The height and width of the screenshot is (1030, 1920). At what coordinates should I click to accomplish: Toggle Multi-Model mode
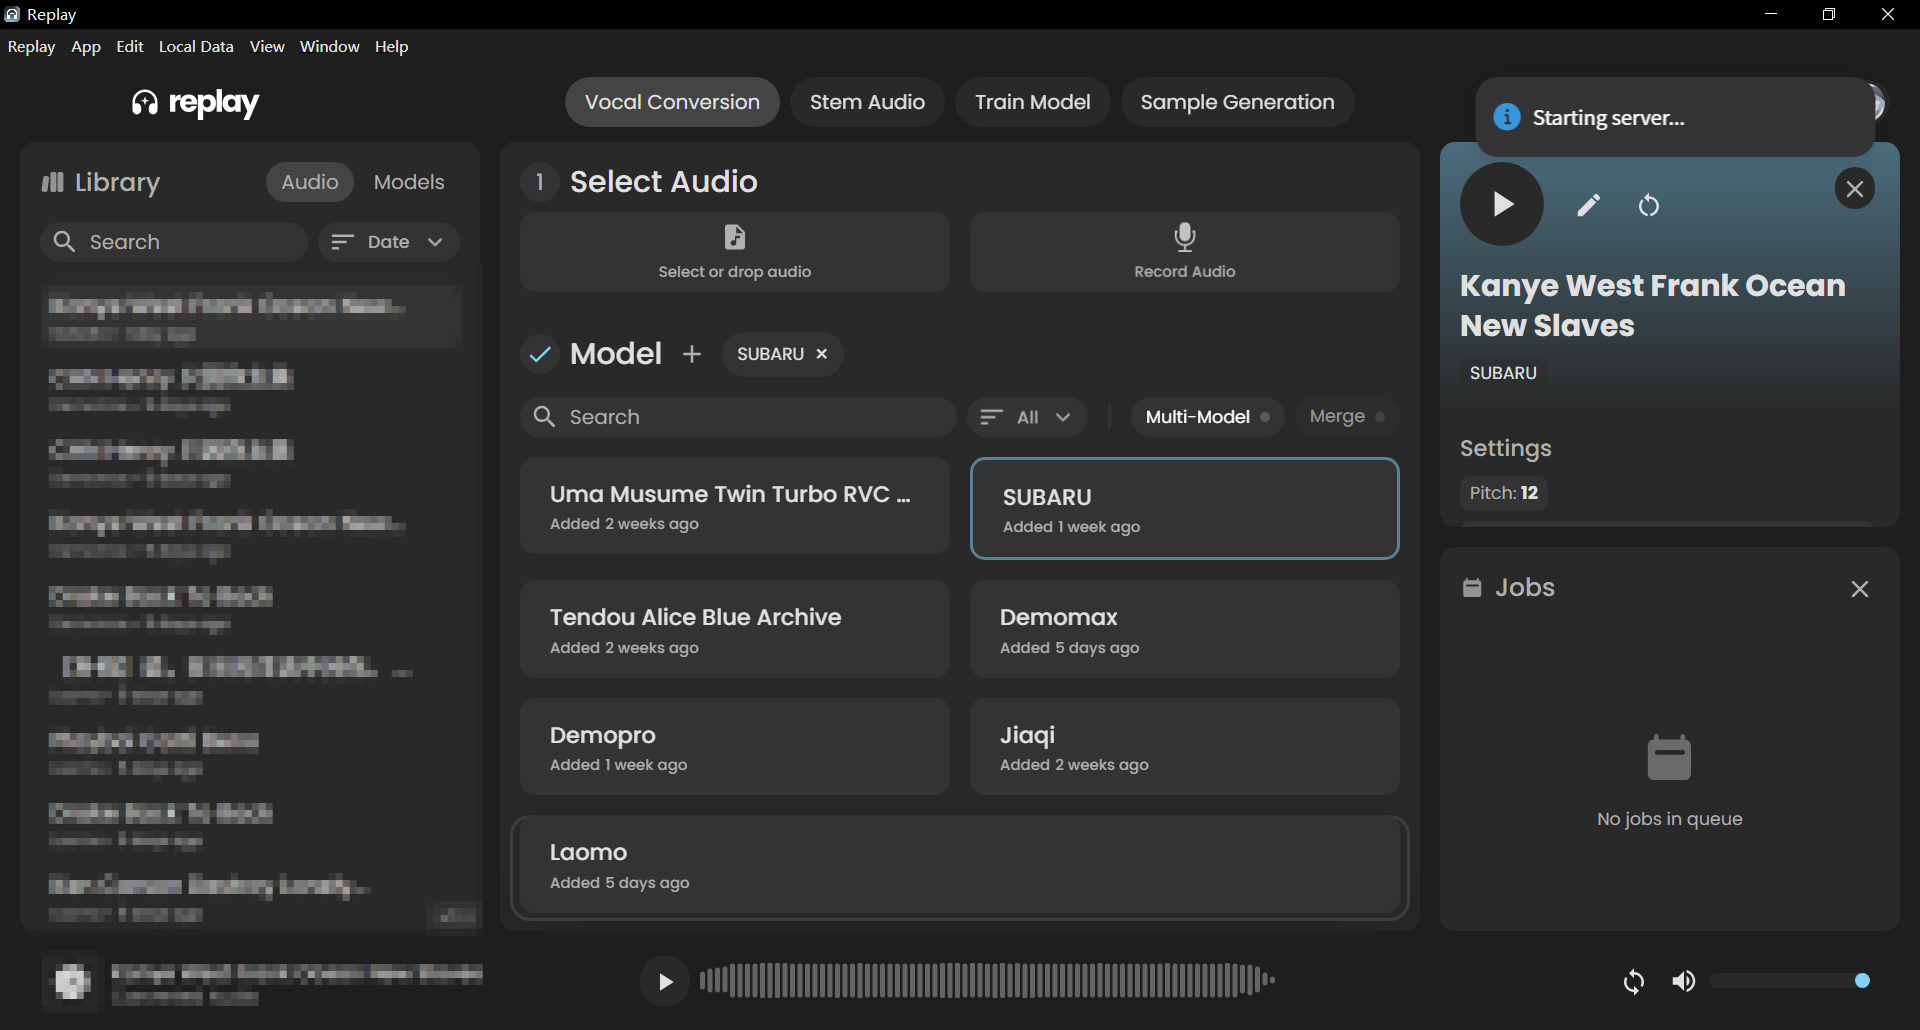coord(1208,417)
